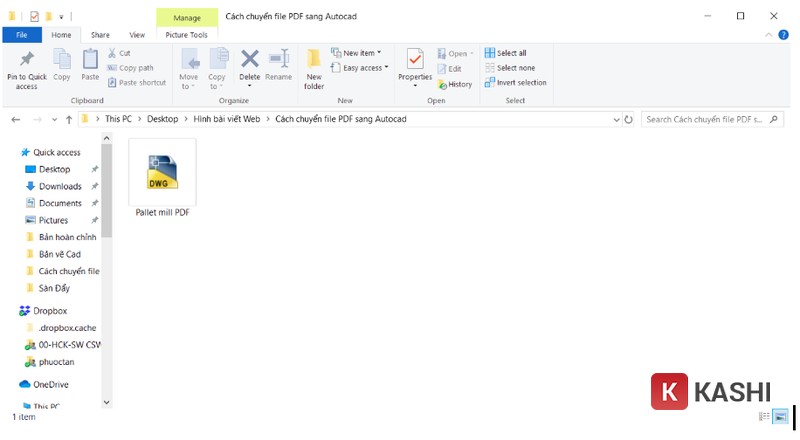Open Help question mark icon

point(783,35)
